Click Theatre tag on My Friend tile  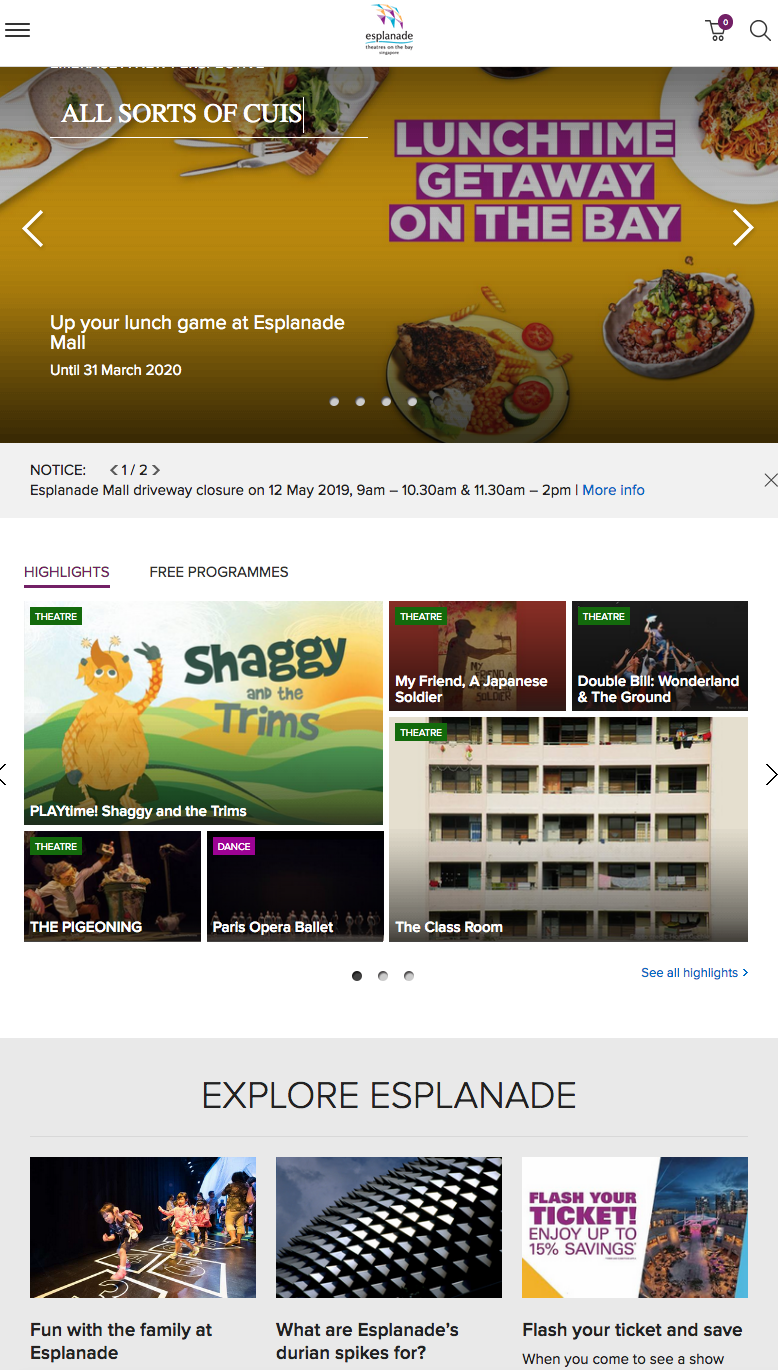421,617
